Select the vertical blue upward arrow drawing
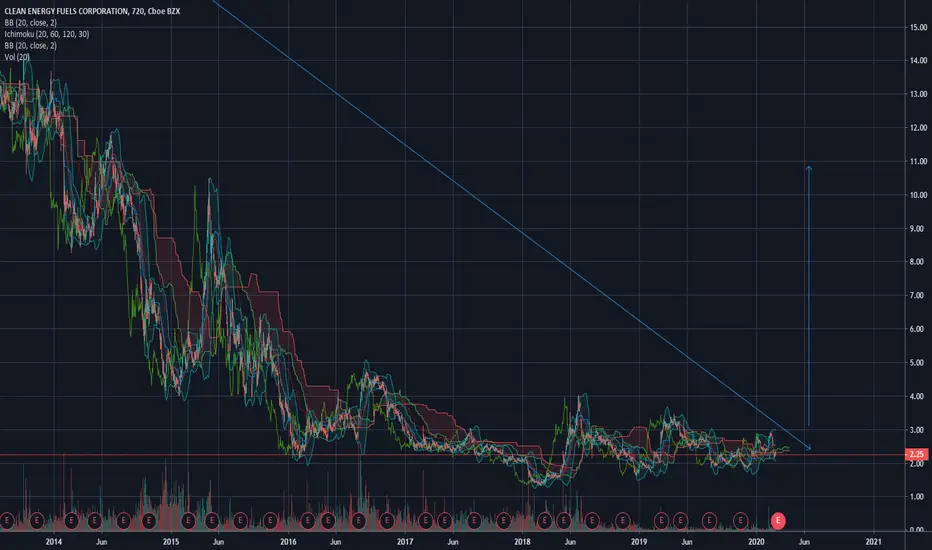The image size is (932, 550). coord(808,296)
